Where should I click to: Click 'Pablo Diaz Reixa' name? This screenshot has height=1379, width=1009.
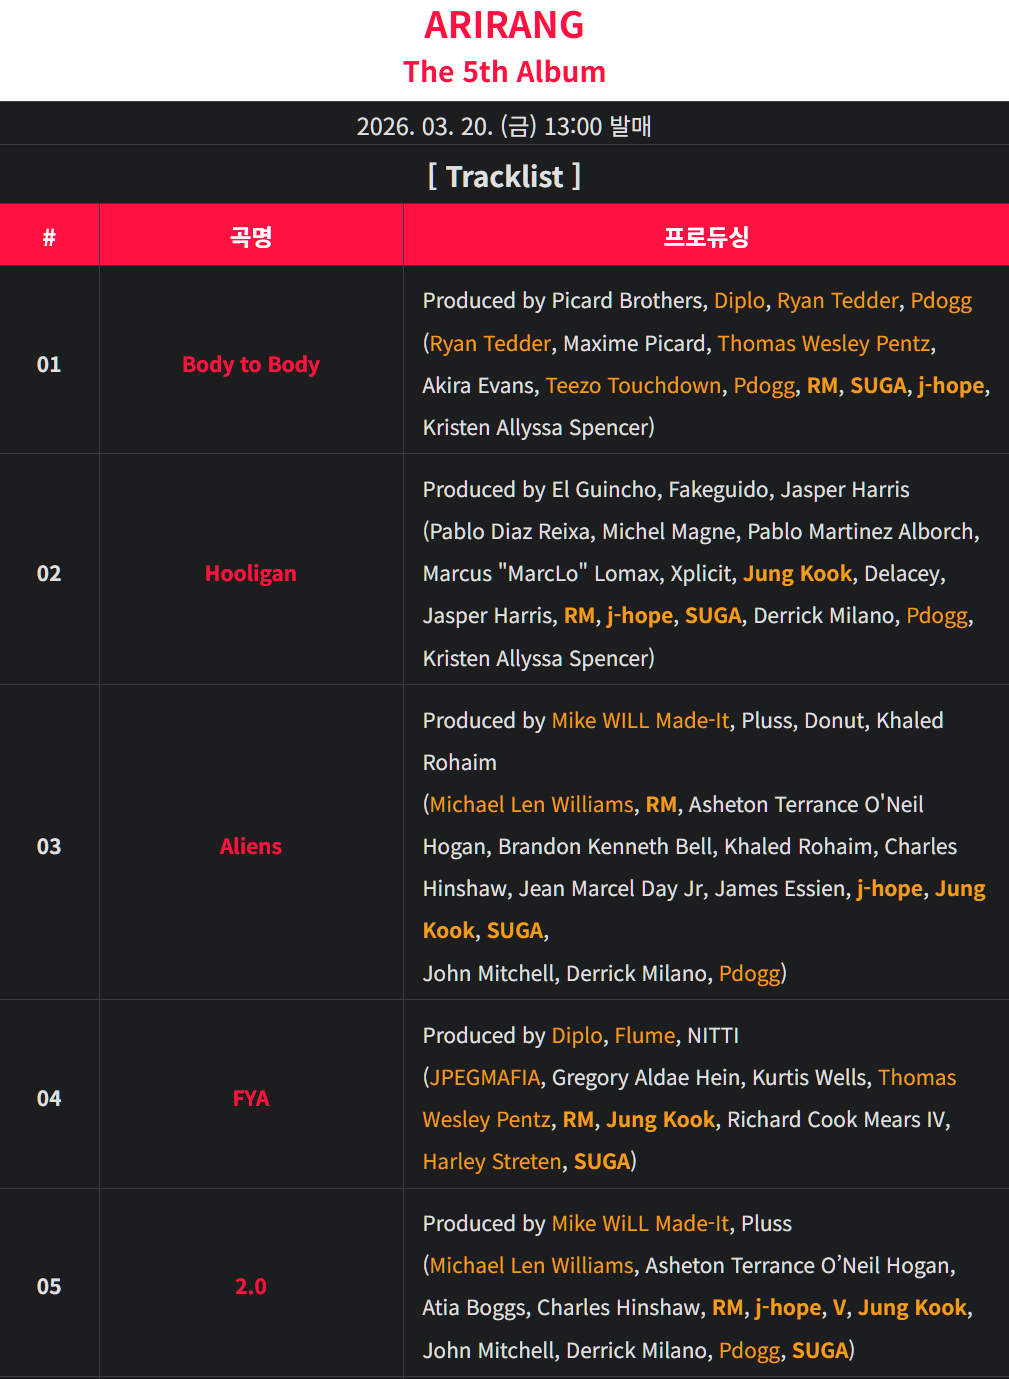[x=509, y=531]
